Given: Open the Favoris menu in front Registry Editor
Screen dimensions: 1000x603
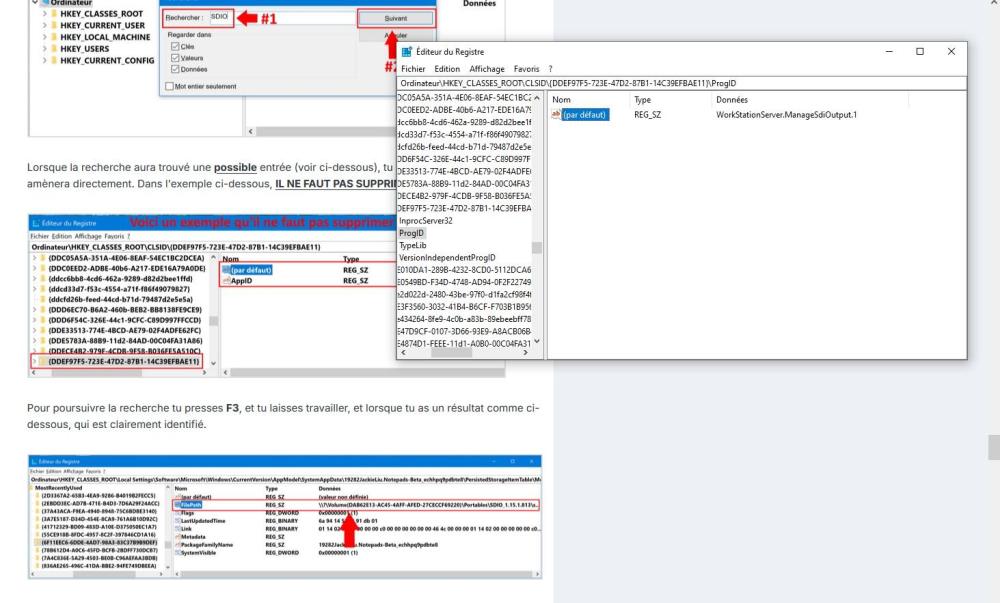Looking at the screenshot, I should pos(526,69).
